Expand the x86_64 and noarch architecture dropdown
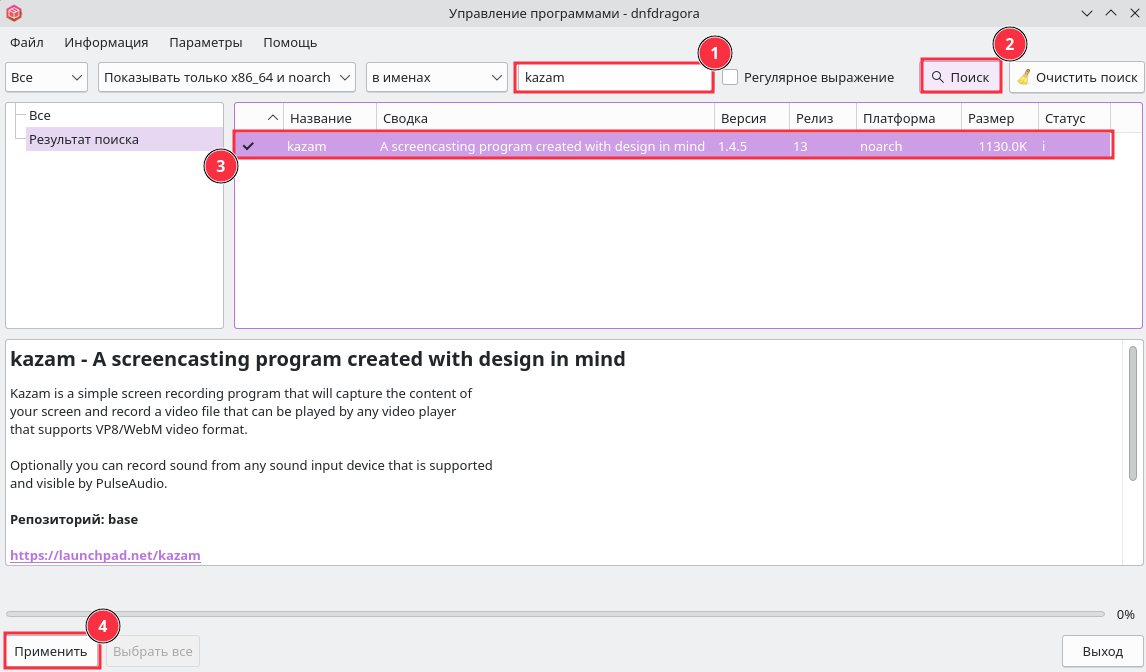 227,77
